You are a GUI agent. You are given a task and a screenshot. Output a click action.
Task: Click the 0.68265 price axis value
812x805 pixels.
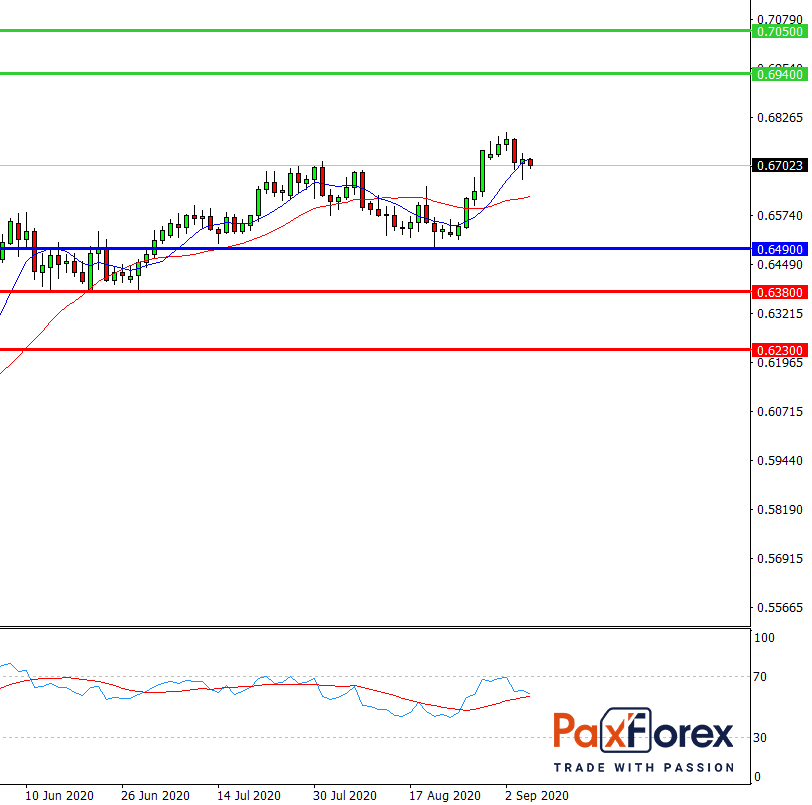[780, 118]
